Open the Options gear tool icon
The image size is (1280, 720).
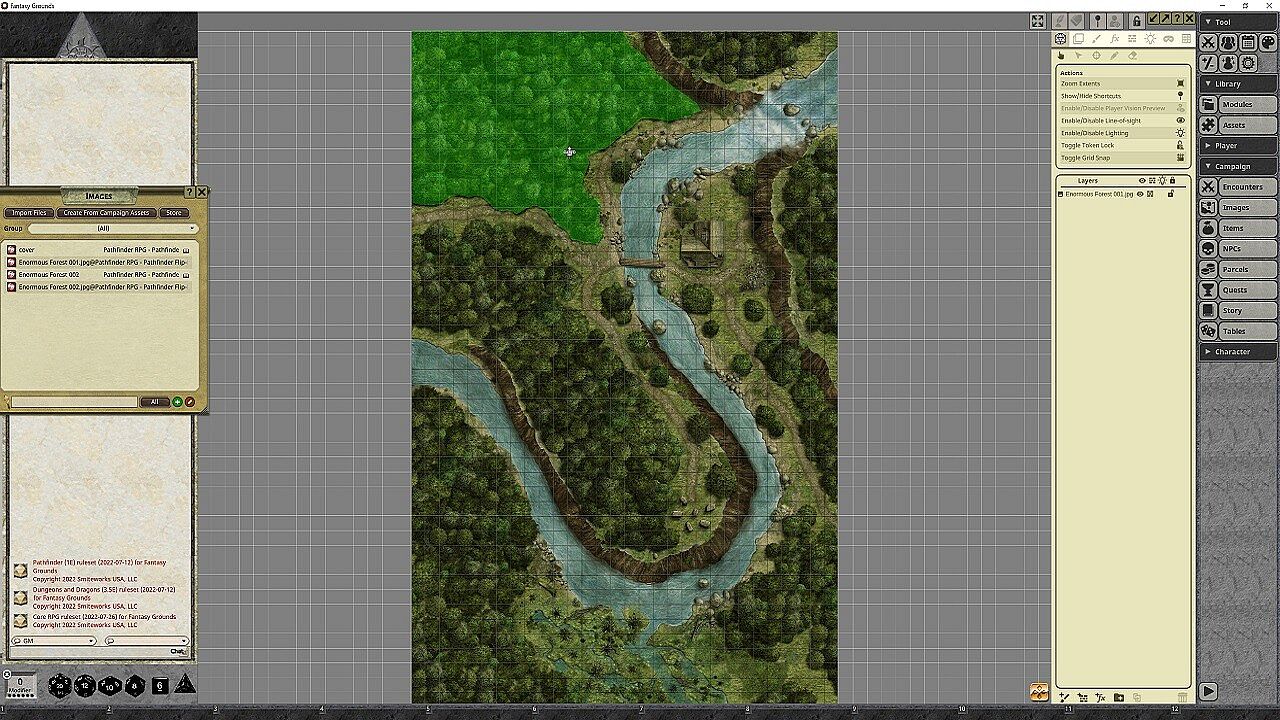click(1248, 62)
